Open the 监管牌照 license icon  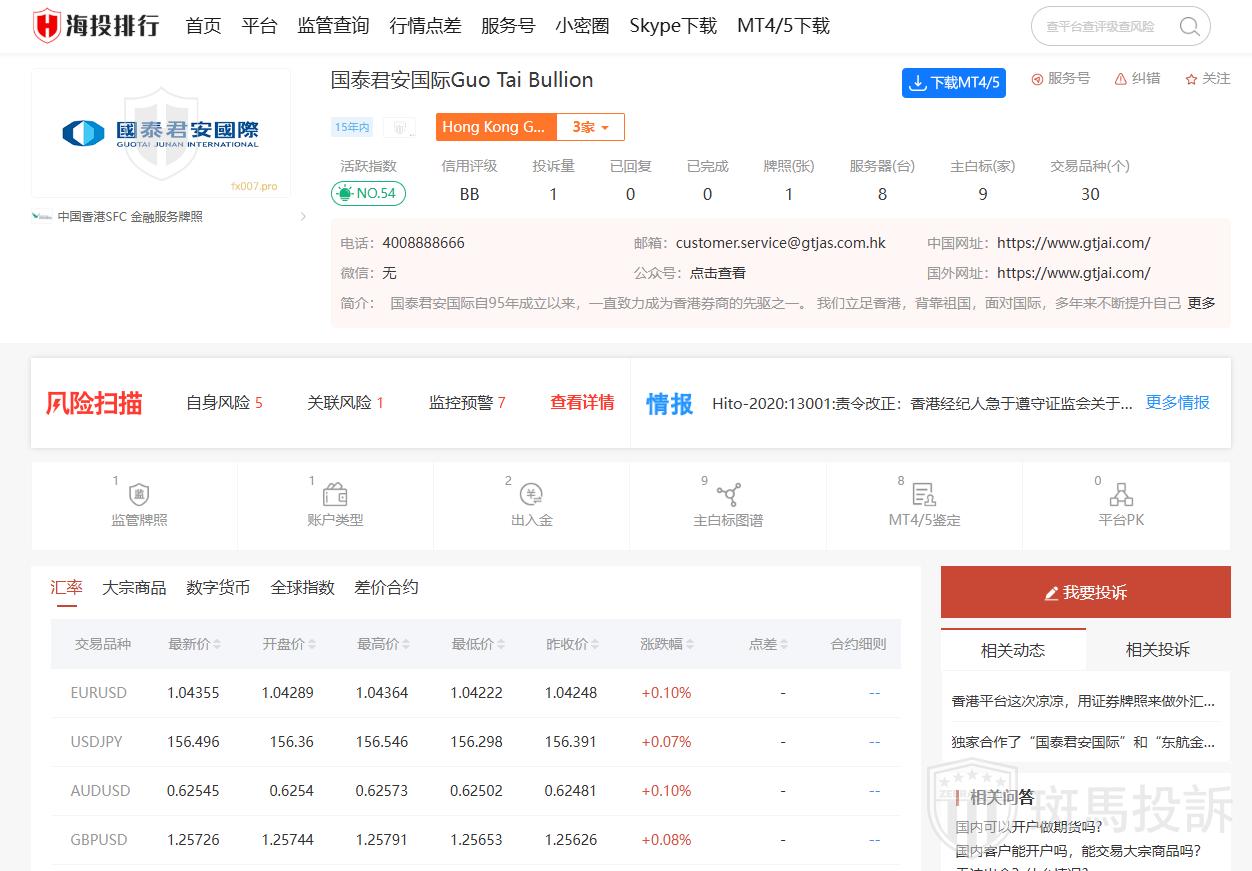pos(139,495)
